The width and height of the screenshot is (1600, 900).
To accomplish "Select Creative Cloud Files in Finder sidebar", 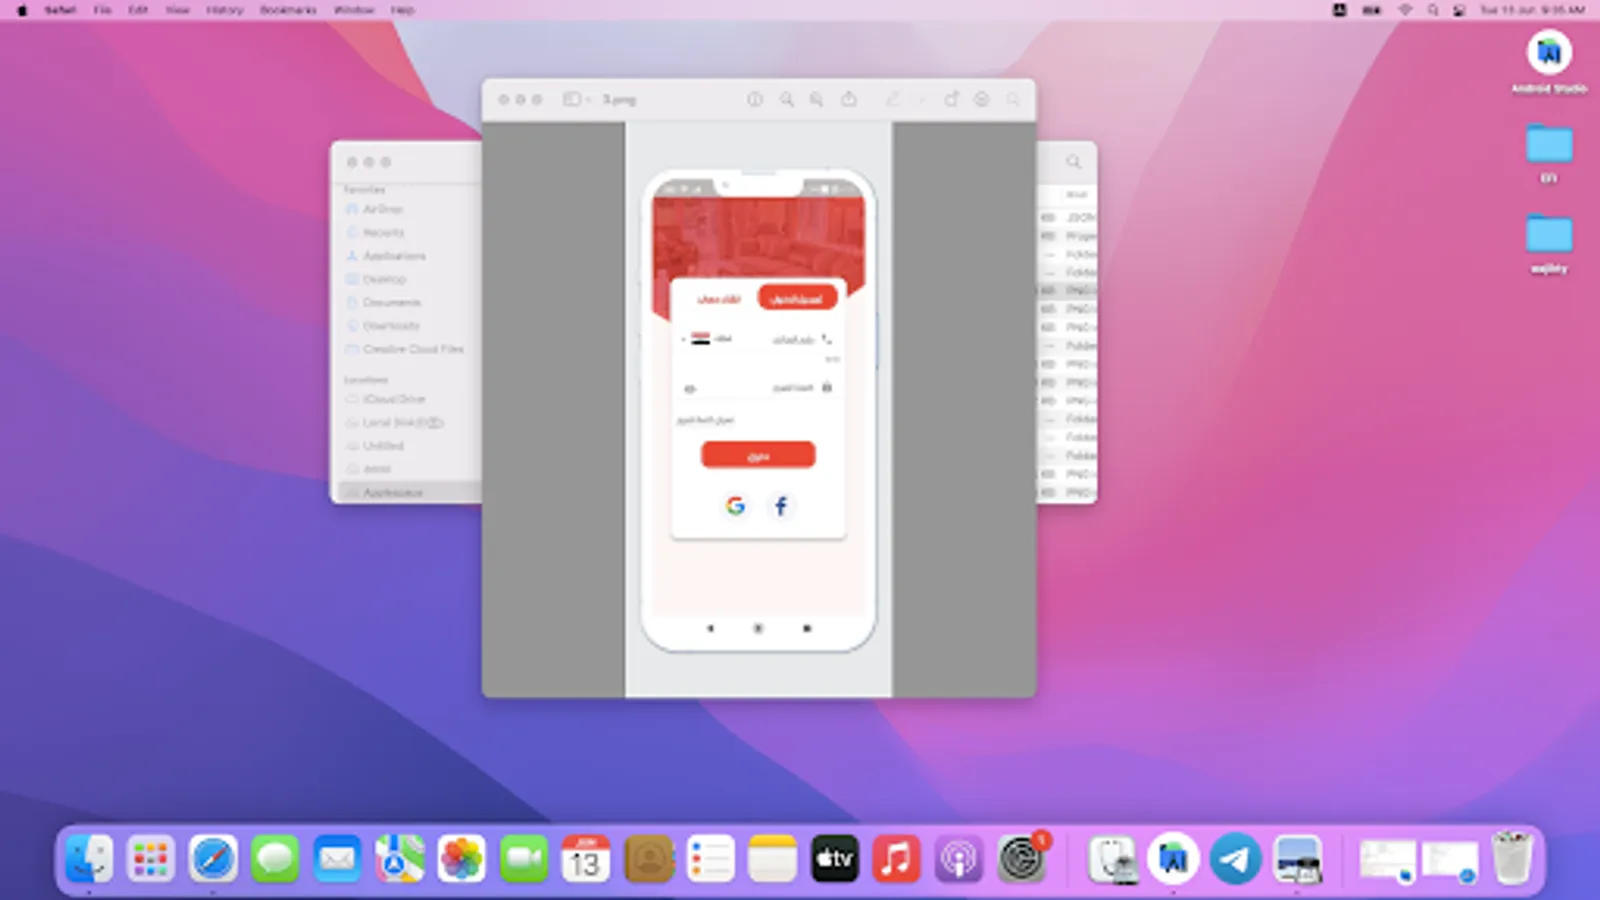I will [x=413, y=349].
